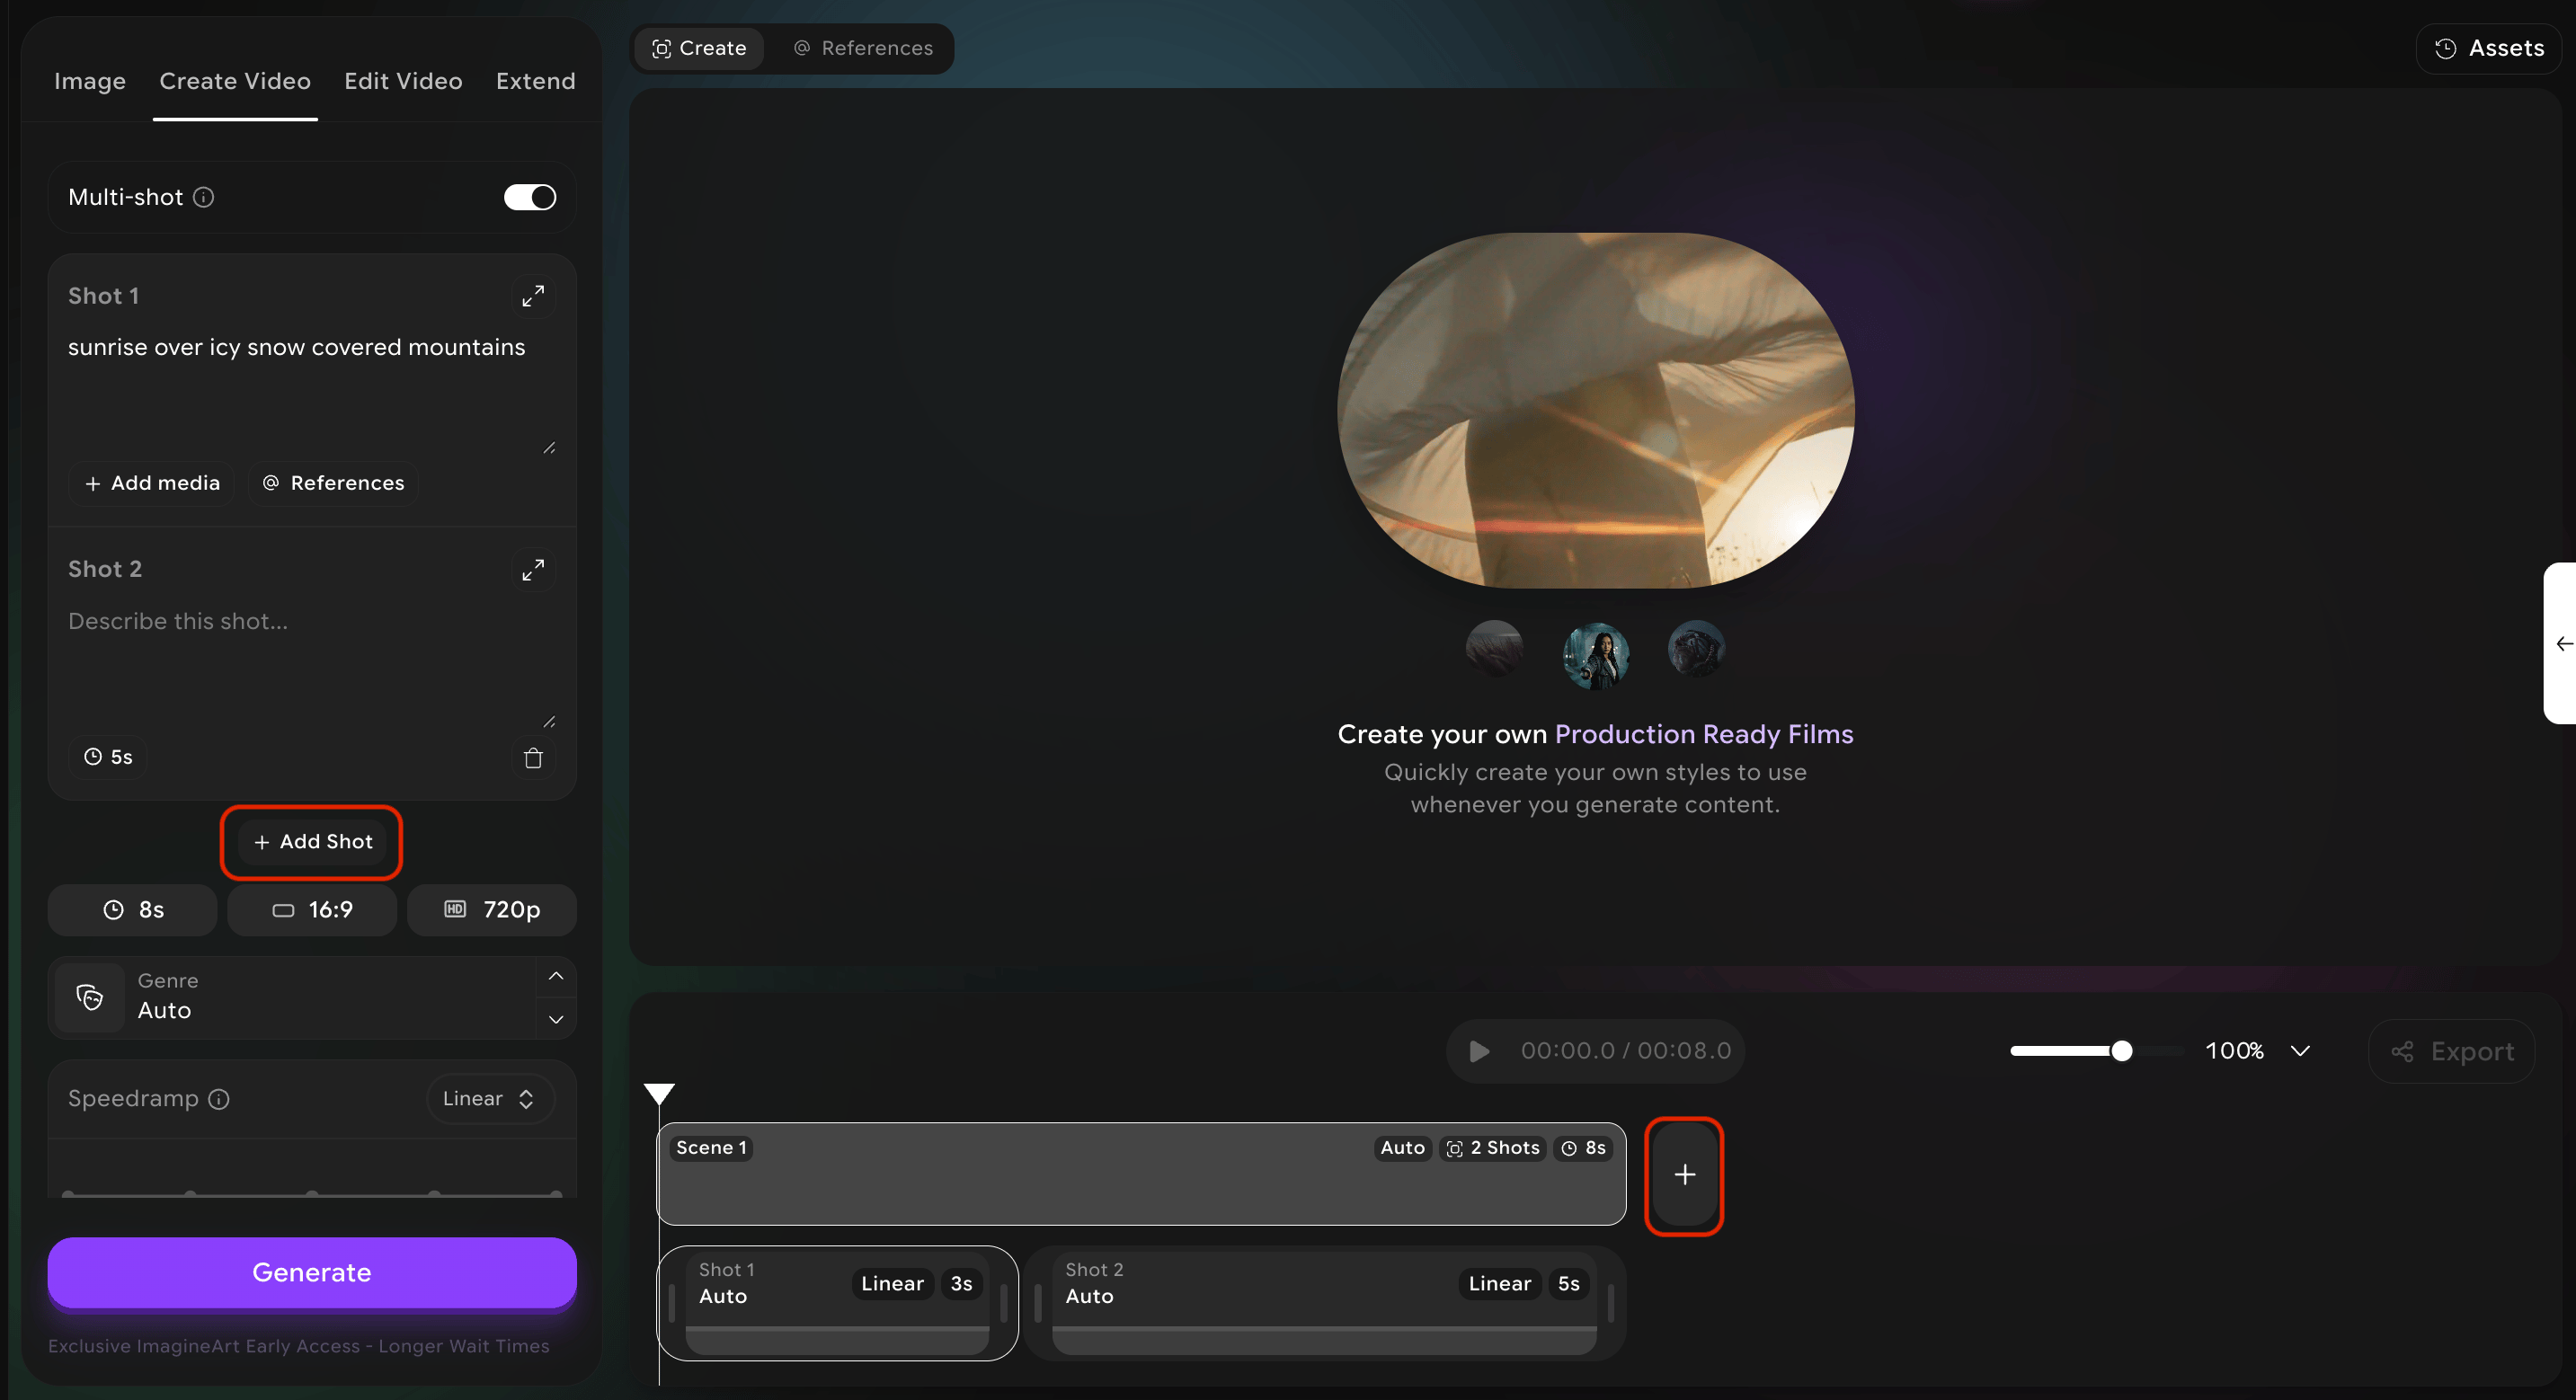Screen dimensions: 2576x1400
Task: Click the Shot 2 resize grip corner
Action: point(549,721)
